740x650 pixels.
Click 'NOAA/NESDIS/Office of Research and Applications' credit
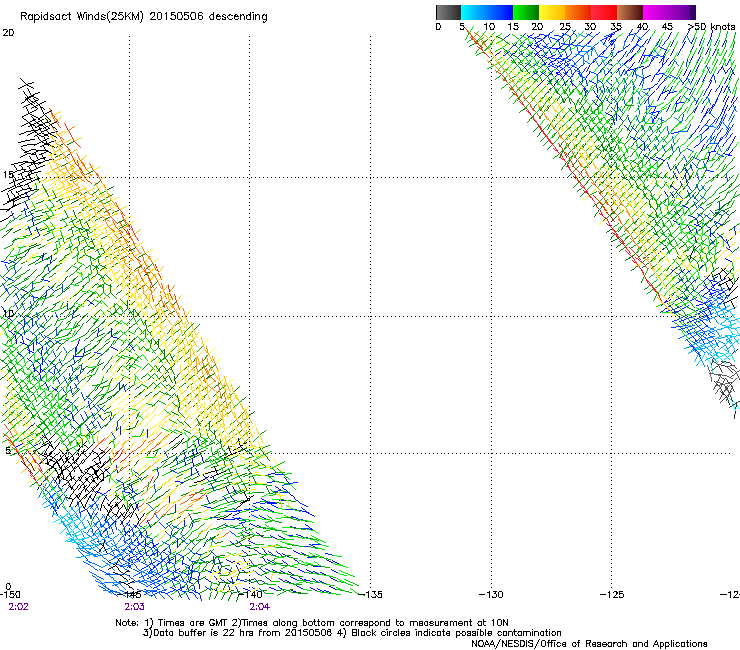(x=589, y=644)
